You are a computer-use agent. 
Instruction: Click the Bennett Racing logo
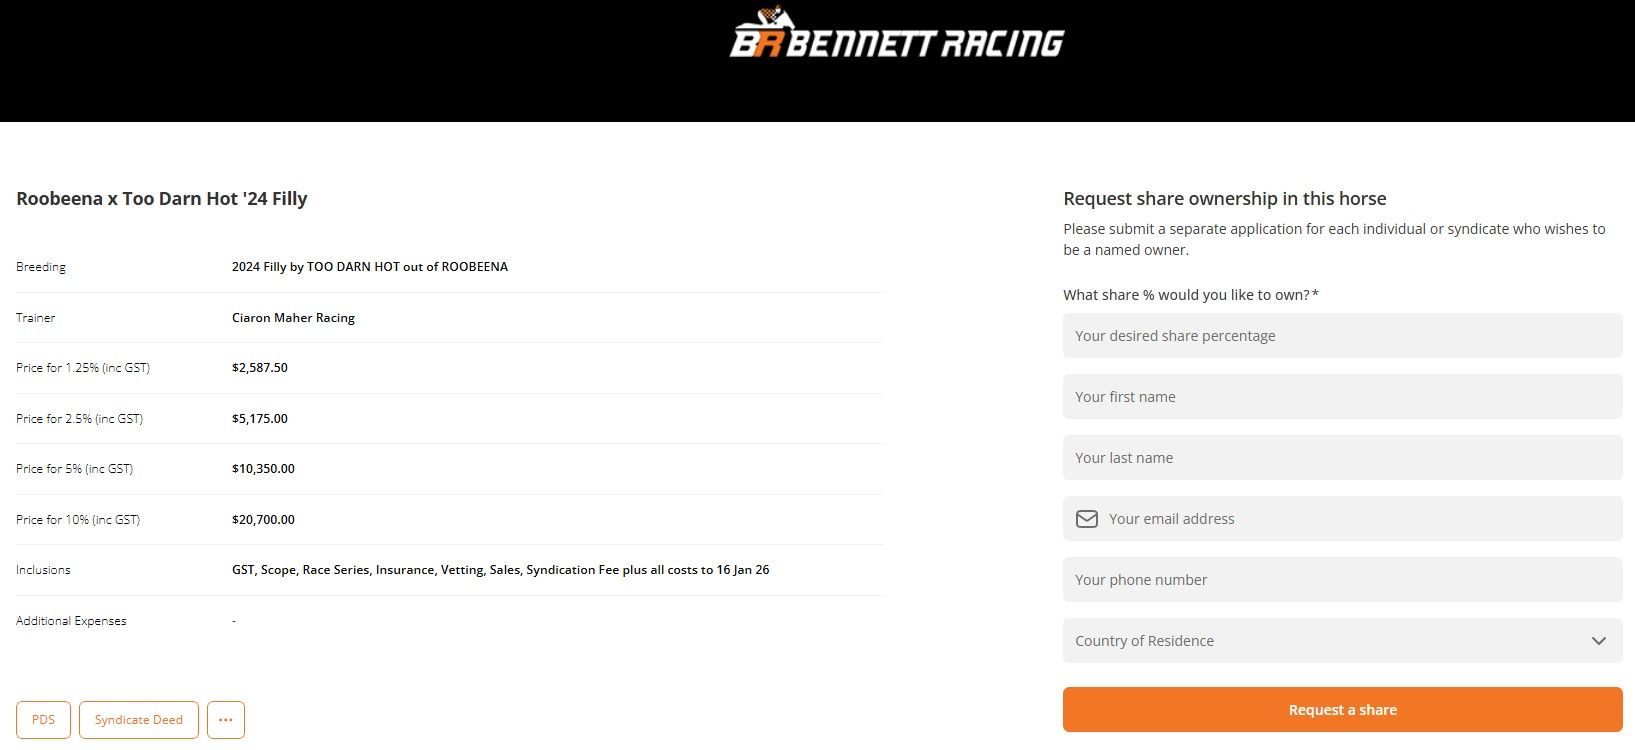tap(896, 36)
